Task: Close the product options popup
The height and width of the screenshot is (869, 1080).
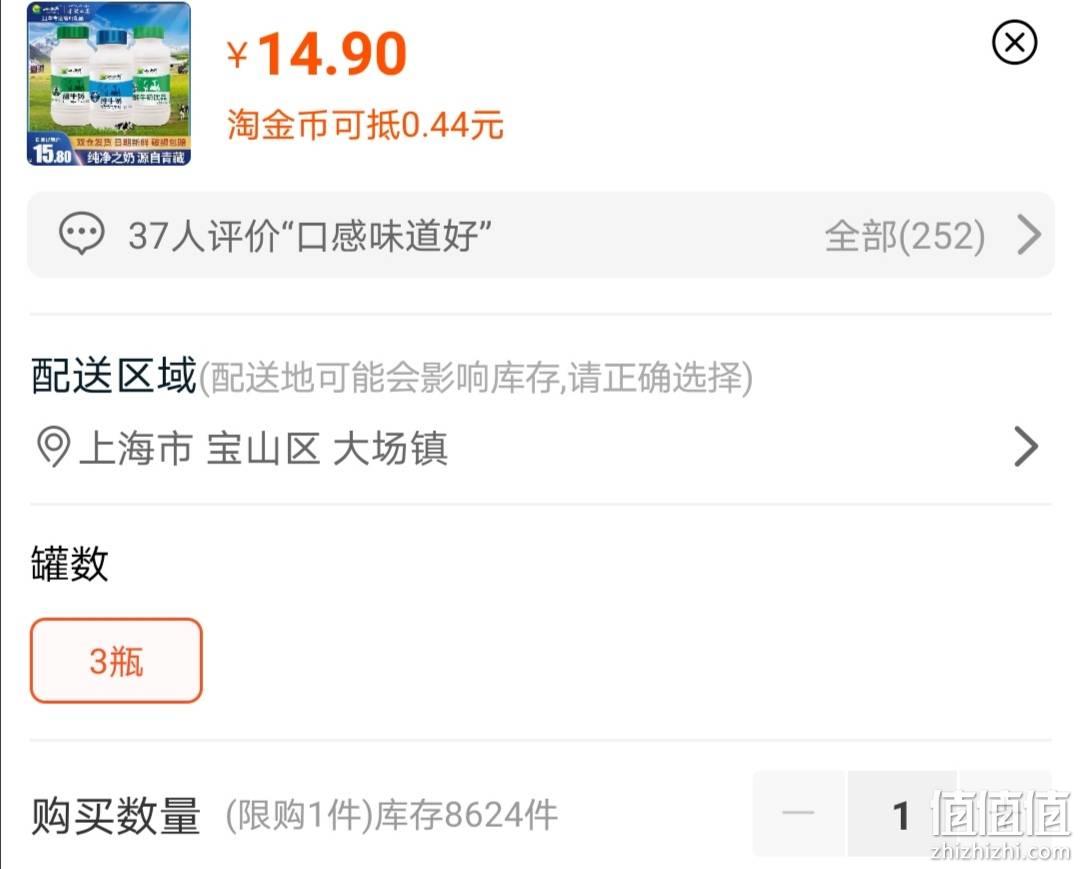Action: click(1014, 43)
